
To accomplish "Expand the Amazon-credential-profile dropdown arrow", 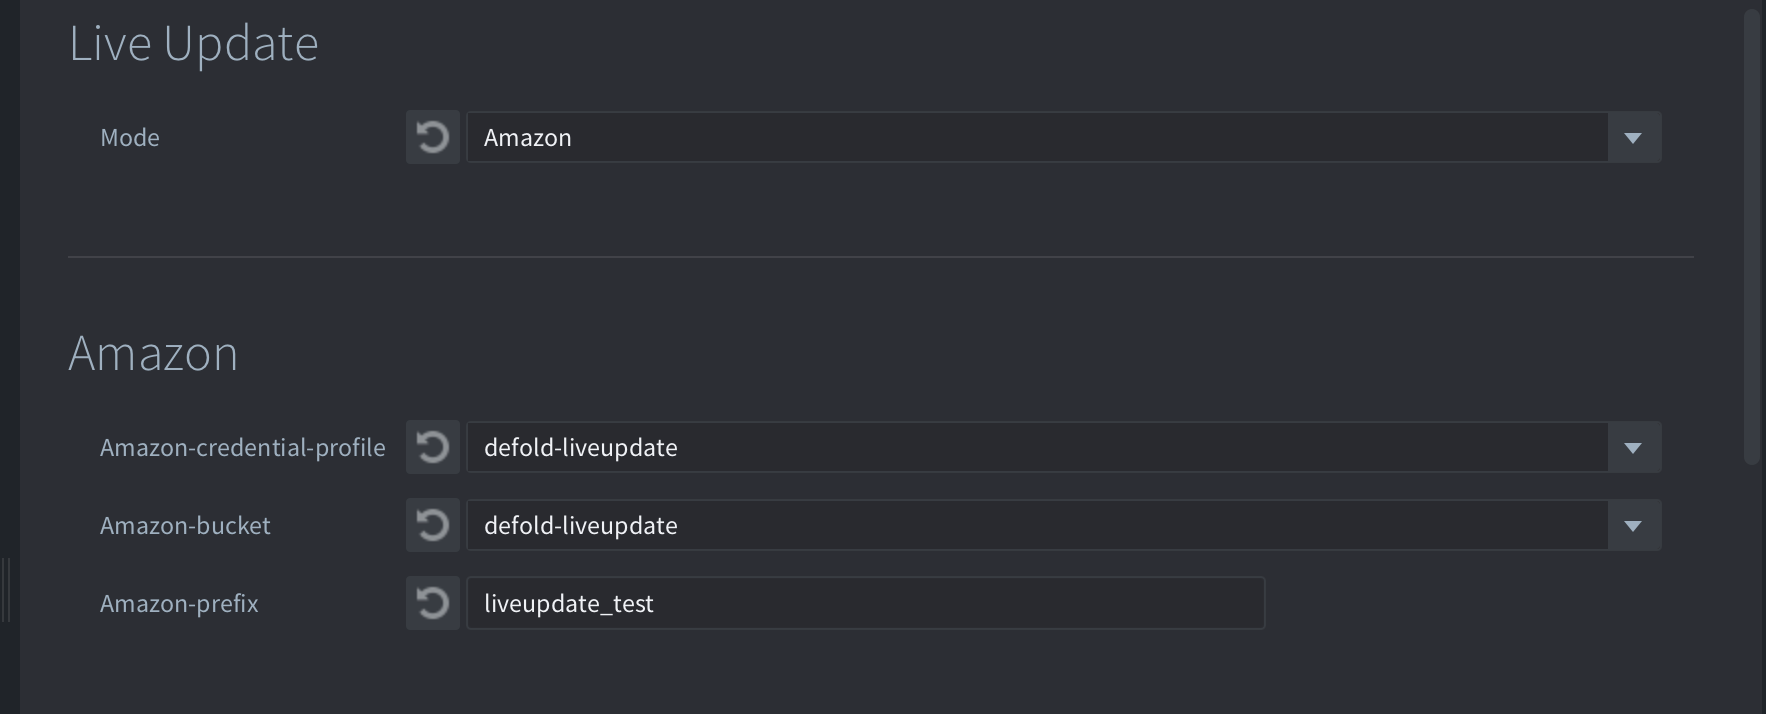I will pyautogui.click(x=1634, y=447).
